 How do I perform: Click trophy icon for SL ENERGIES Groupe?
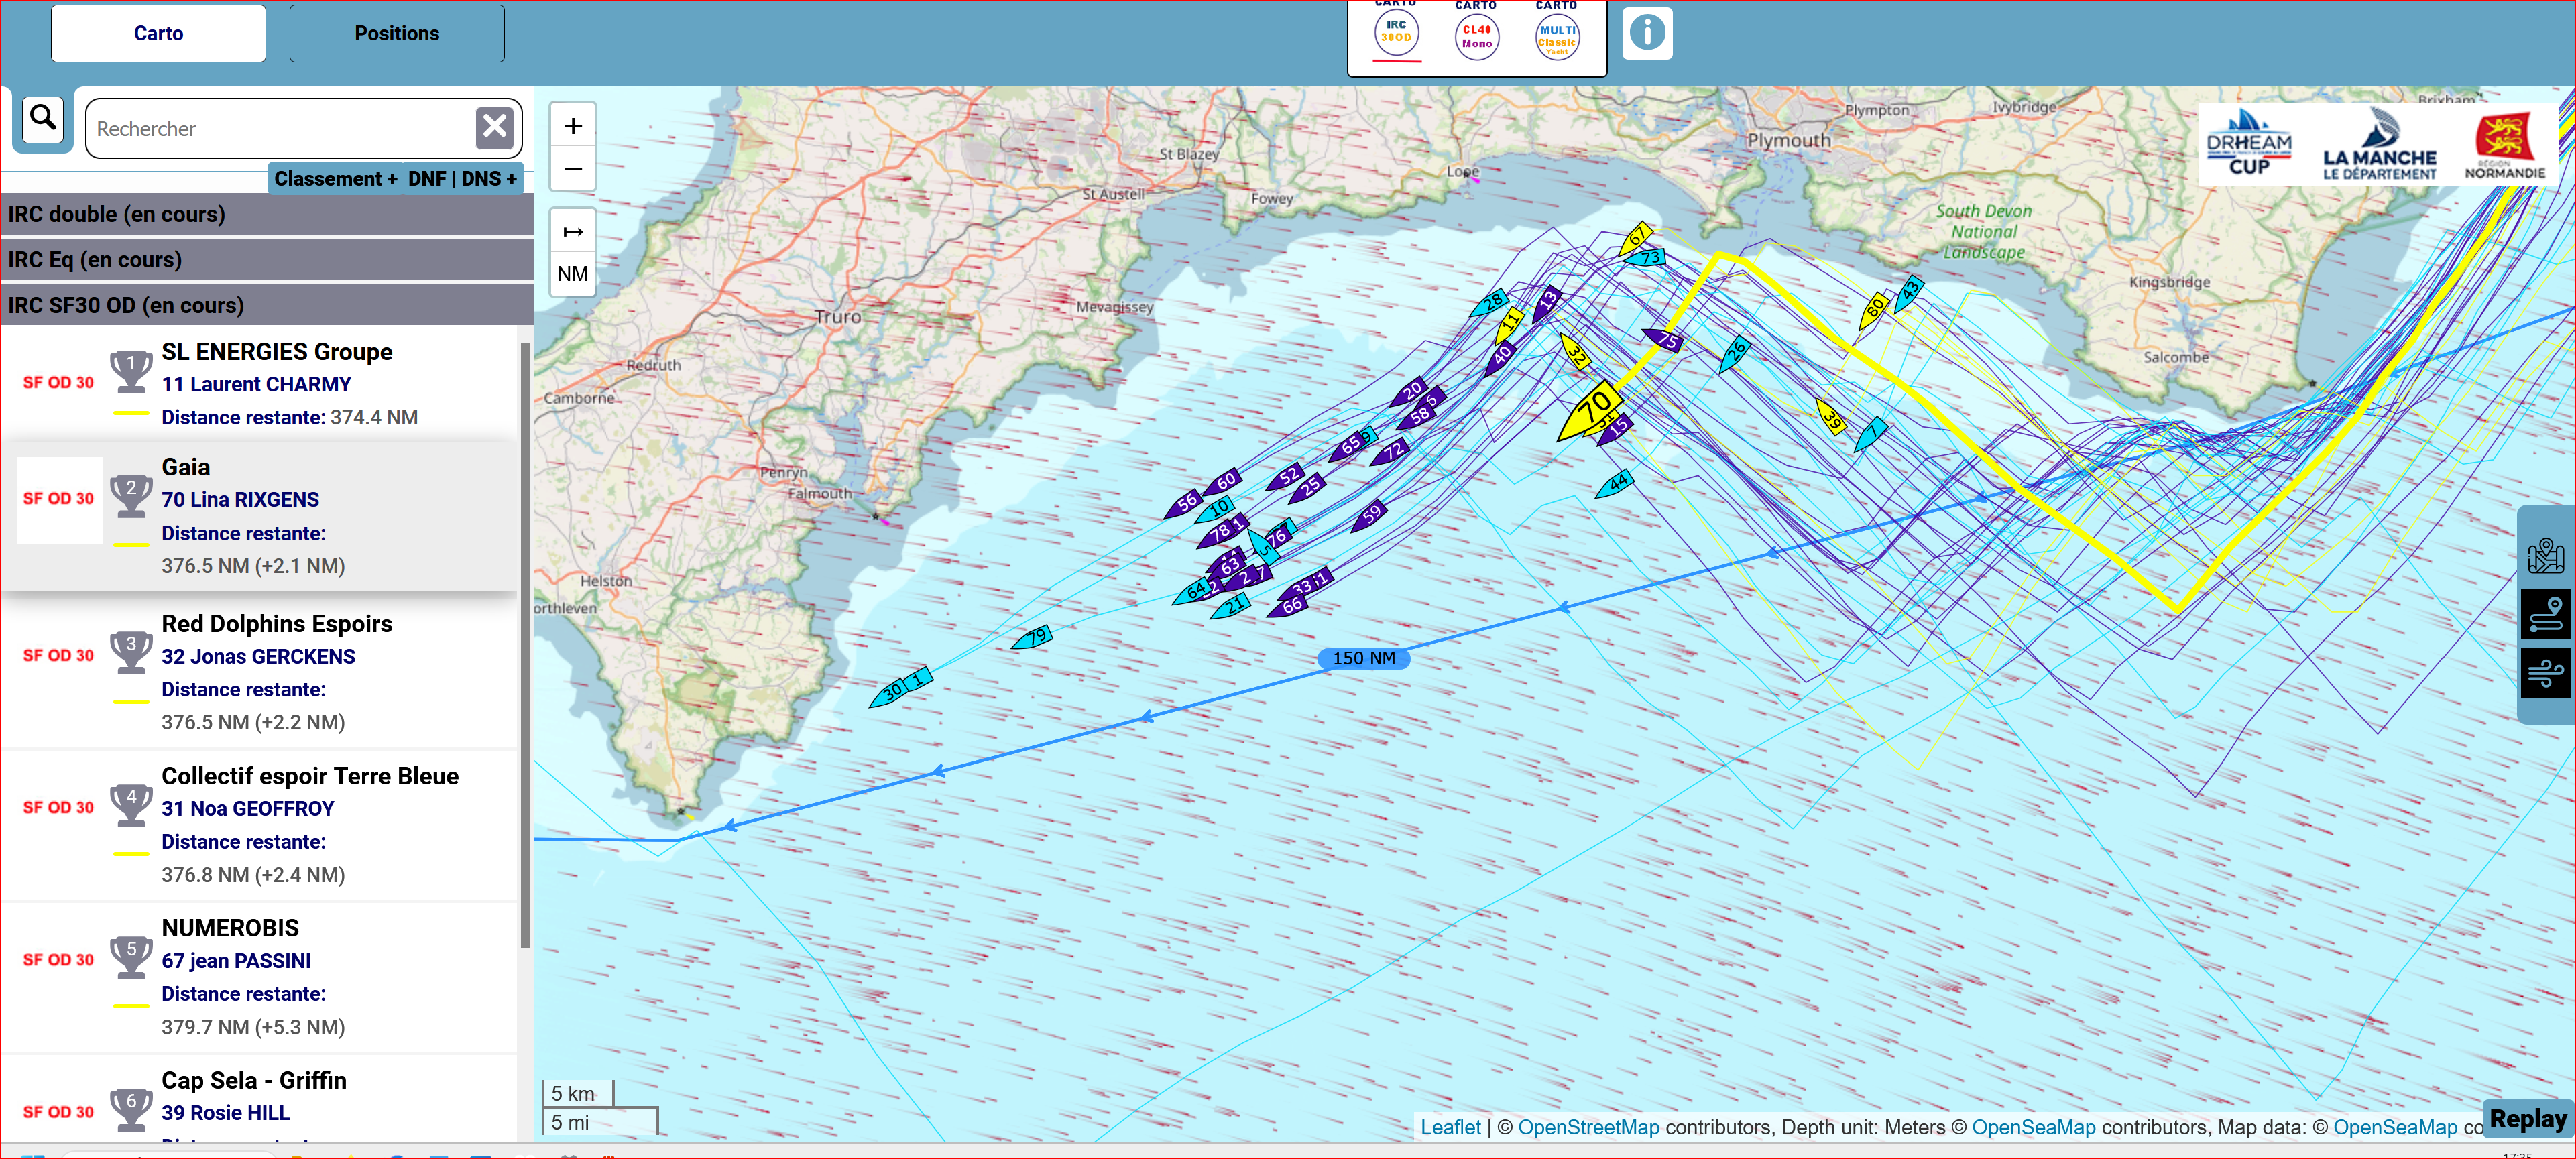[x=131, y=371]
